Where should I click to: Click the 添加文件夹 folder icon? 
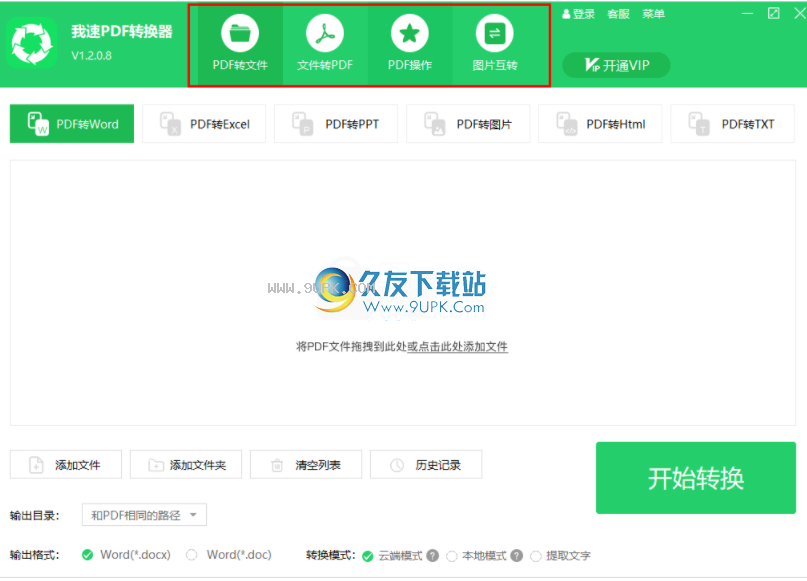(156, 465)
